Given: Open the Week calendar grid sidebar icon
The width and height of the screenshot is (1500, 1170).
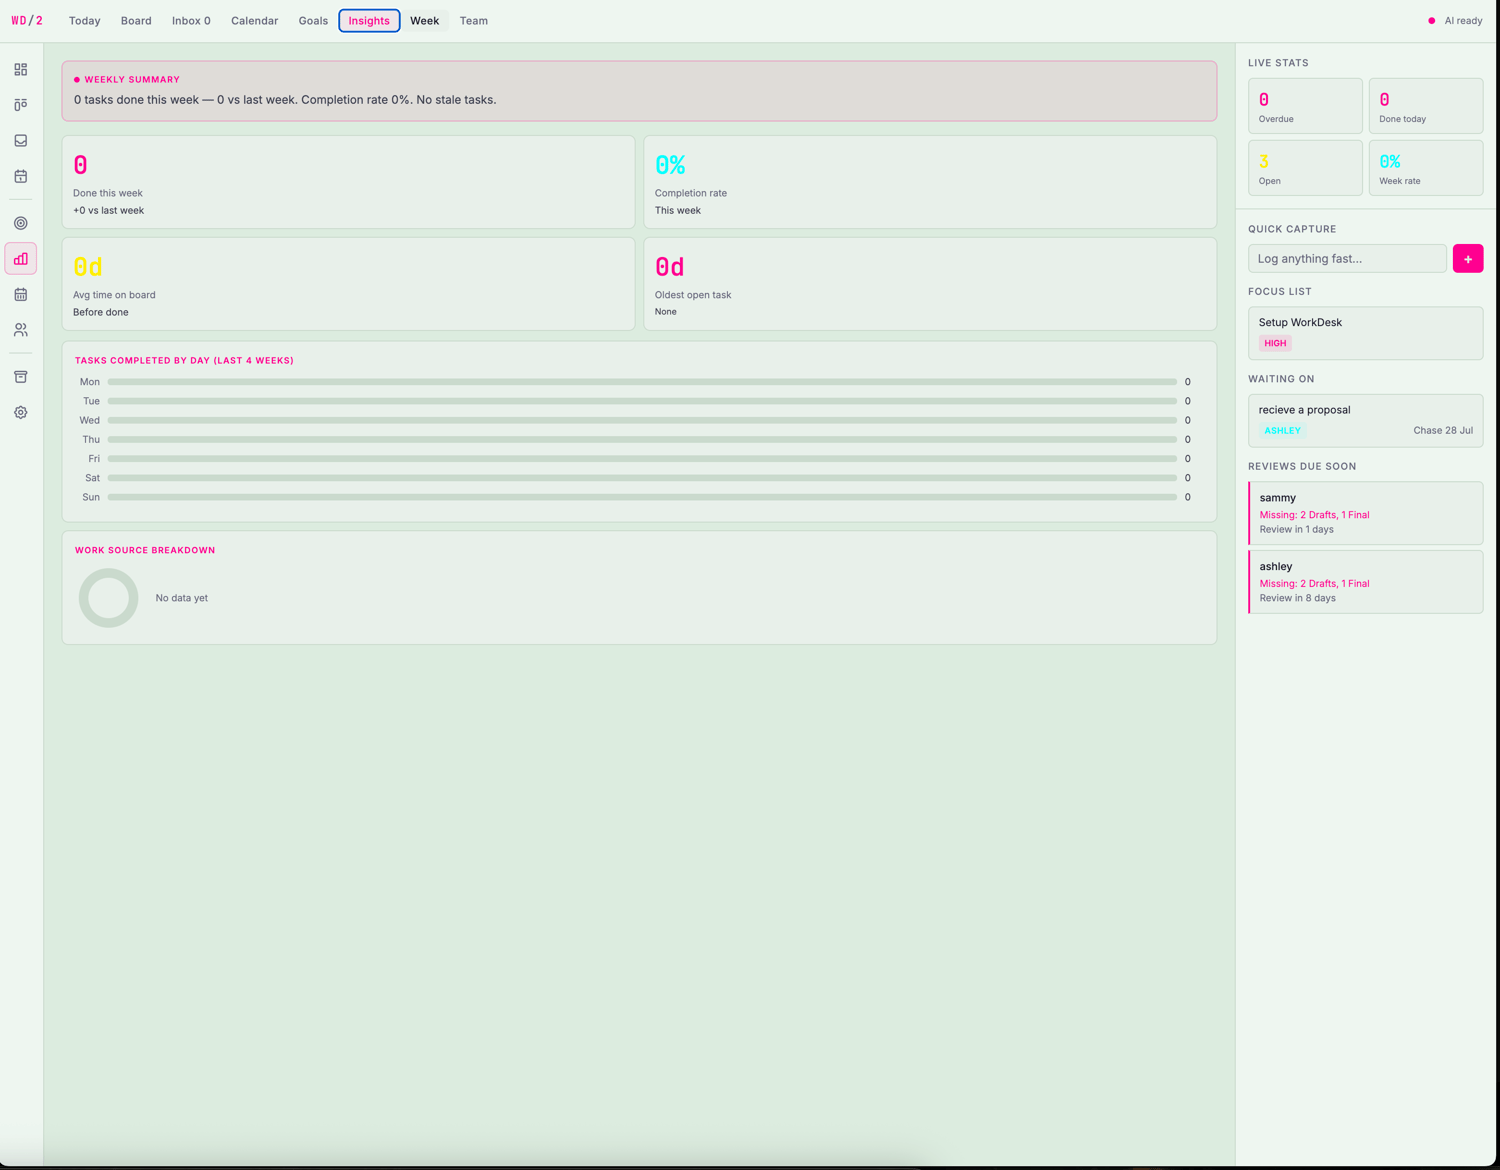Looking at the screenshot, I should (x=21, y=294).
